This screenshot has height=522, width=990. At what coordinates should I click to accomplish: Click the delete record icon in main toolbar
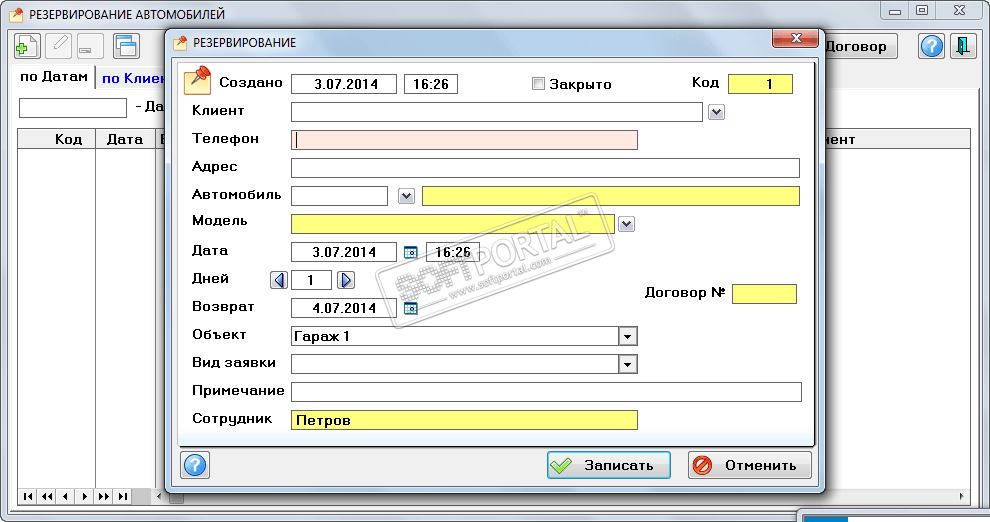click(90, 46)
